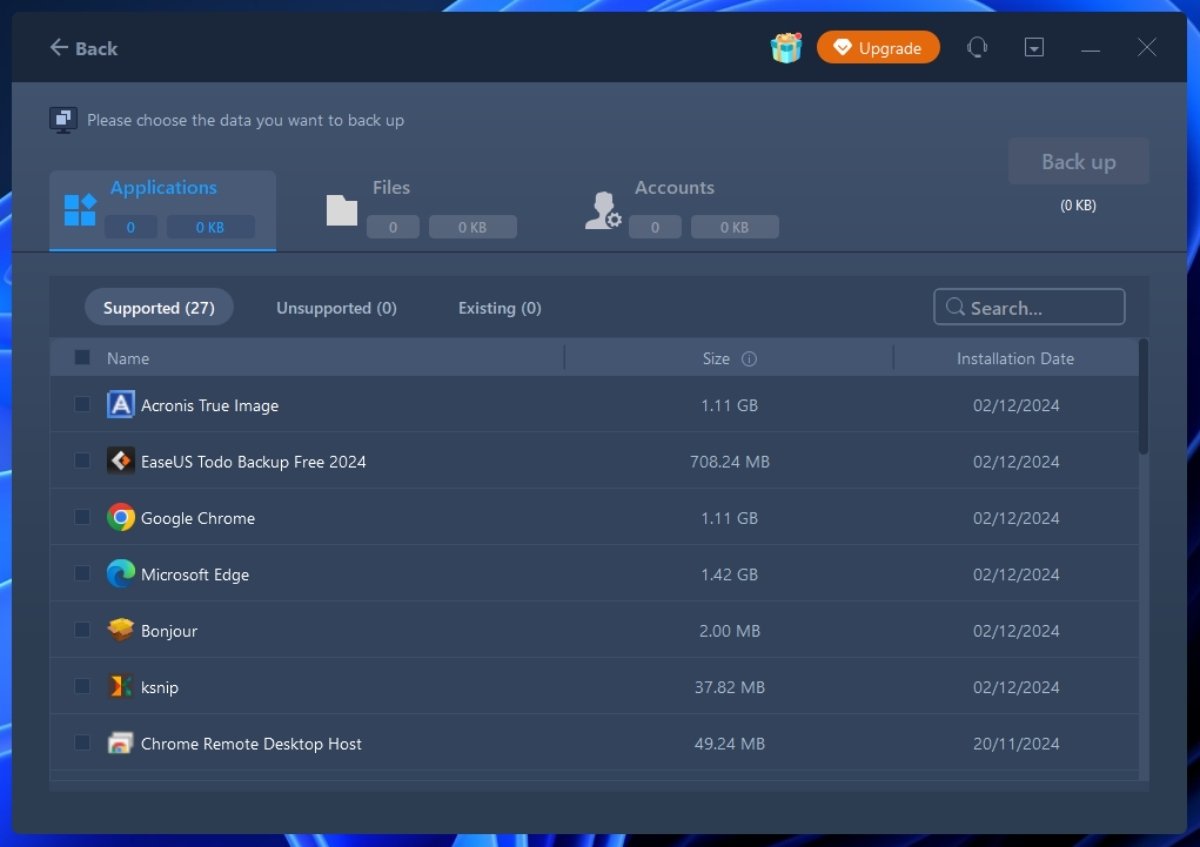Click the 708.24 MB size value
Viewport: 1200px width, 847px height.
click(x=730, y=462)
